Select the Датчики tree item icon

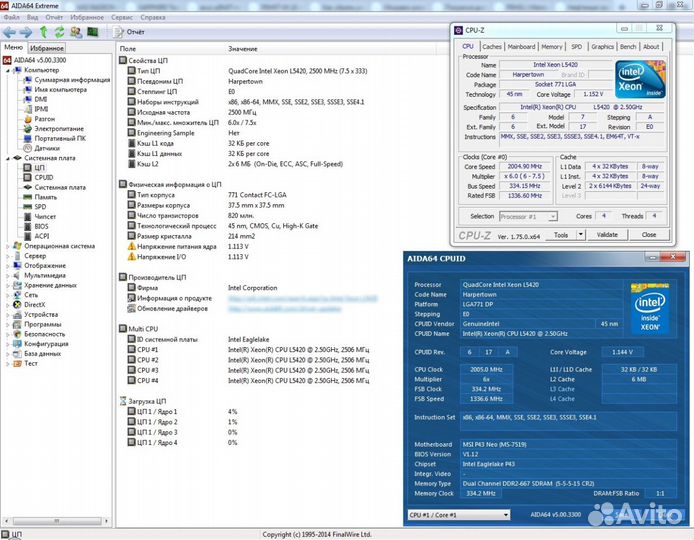click(x=27, y=148)
